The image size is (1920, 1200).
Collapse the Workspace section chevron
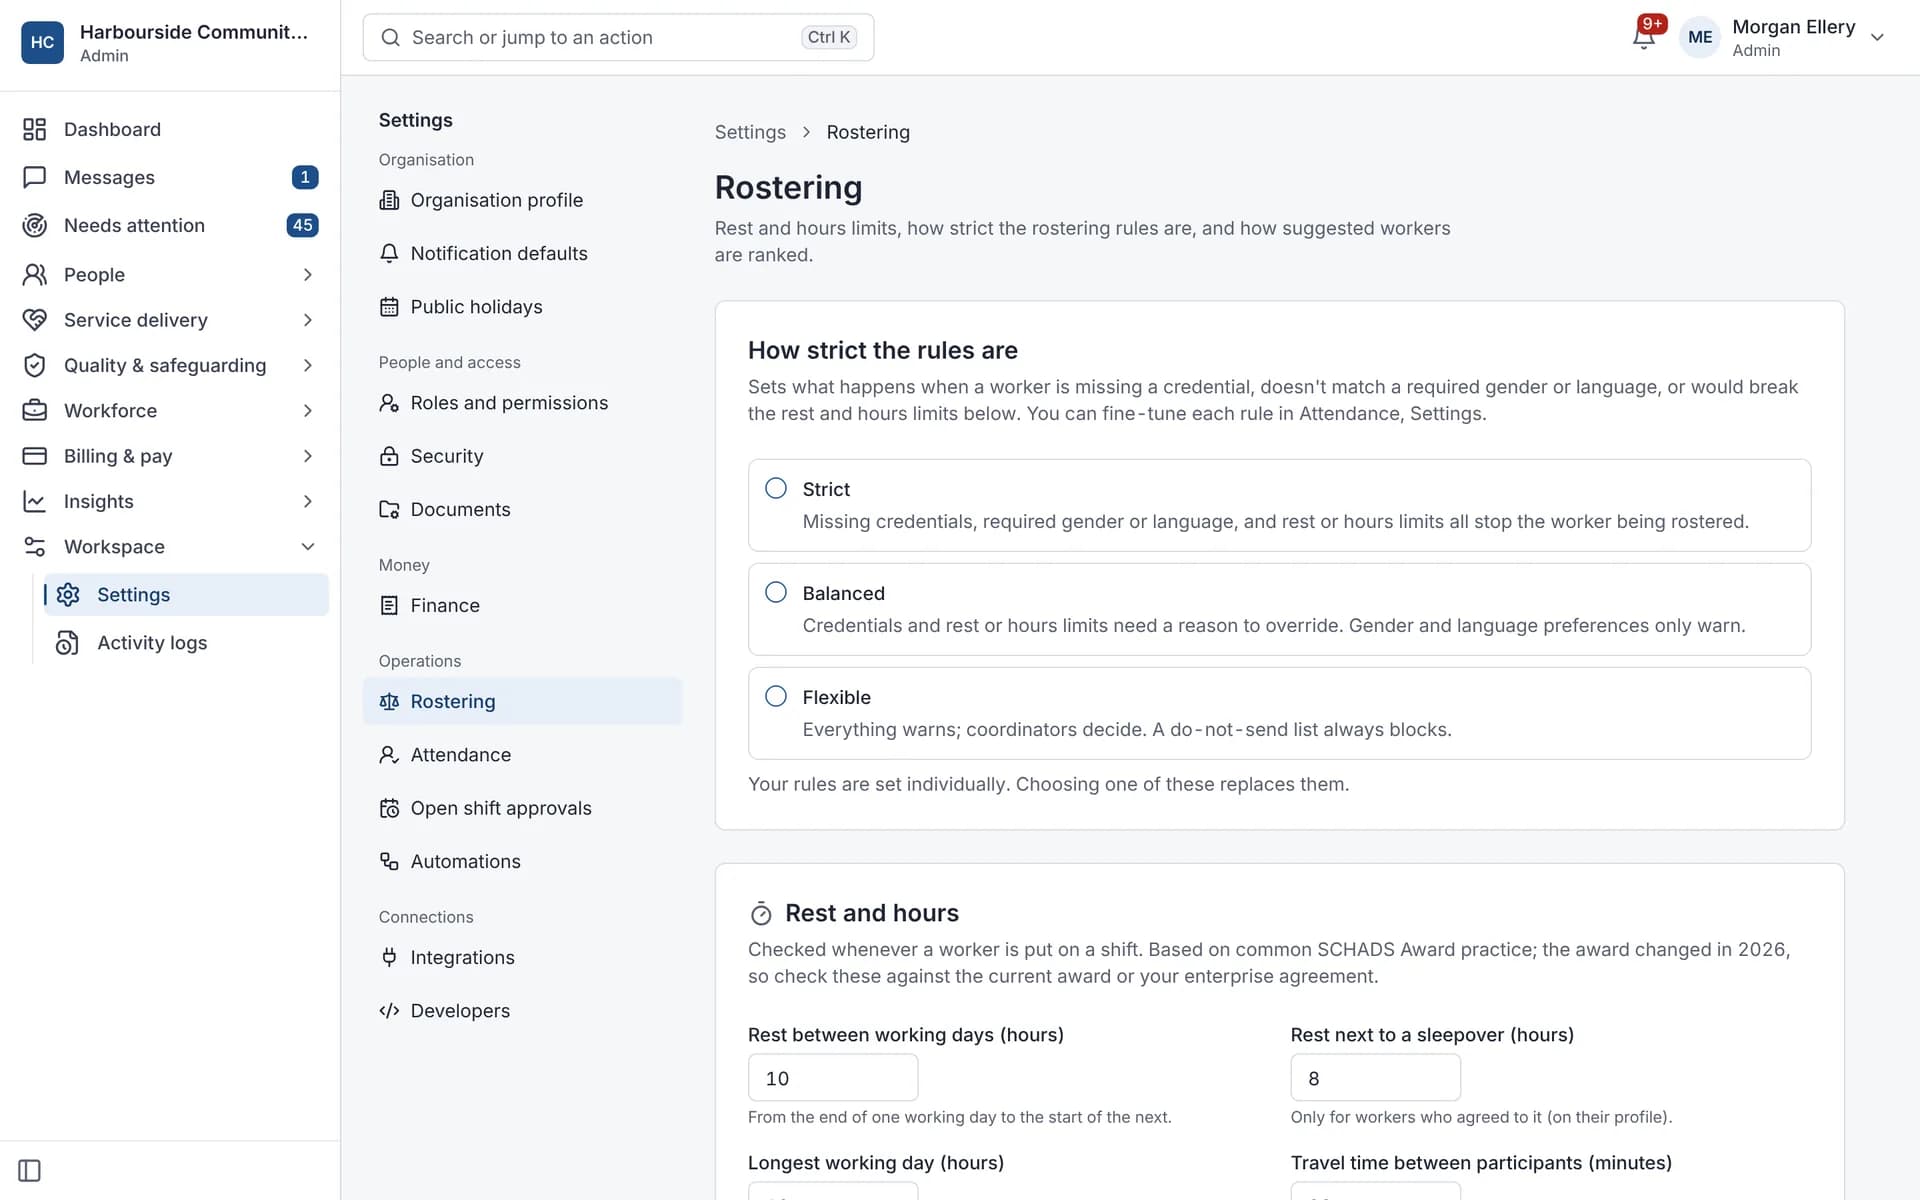pyautogui.click(x=308, y=546)
